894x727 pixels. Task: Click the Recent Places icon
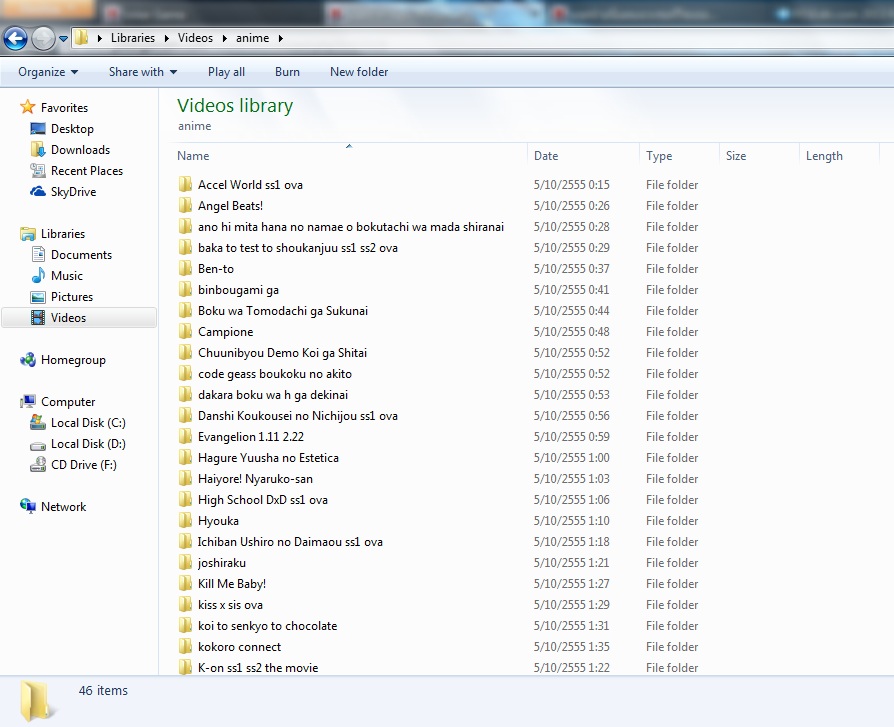pyautogui.click(x=38, y=170)
